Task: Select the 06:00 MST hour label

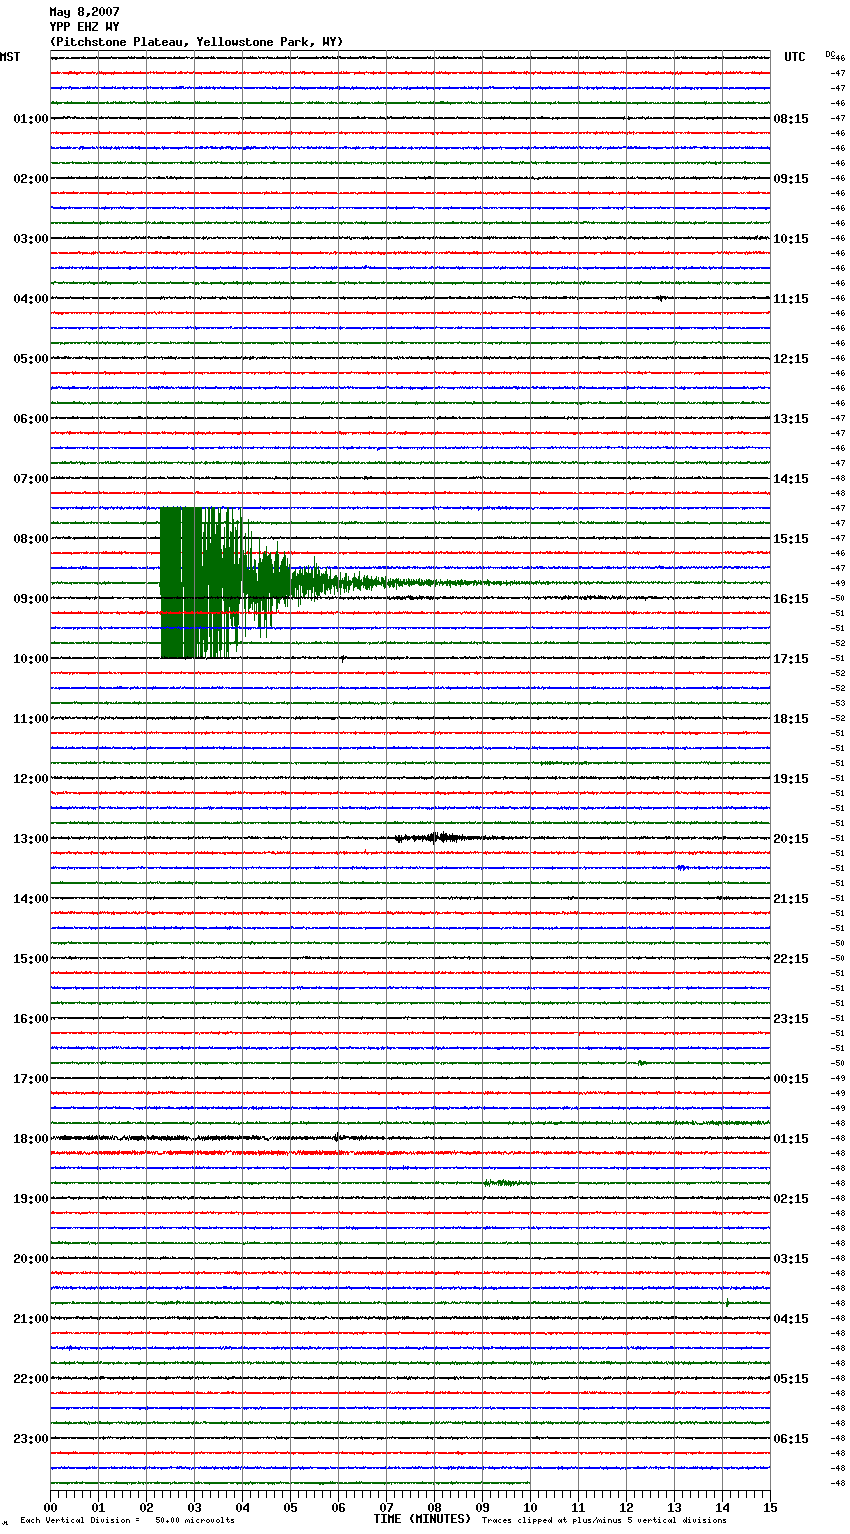Action: 31,419
